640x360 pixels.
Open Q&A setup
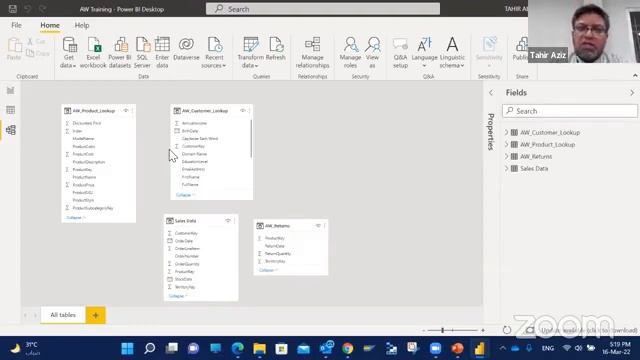(x=400, y=53)
